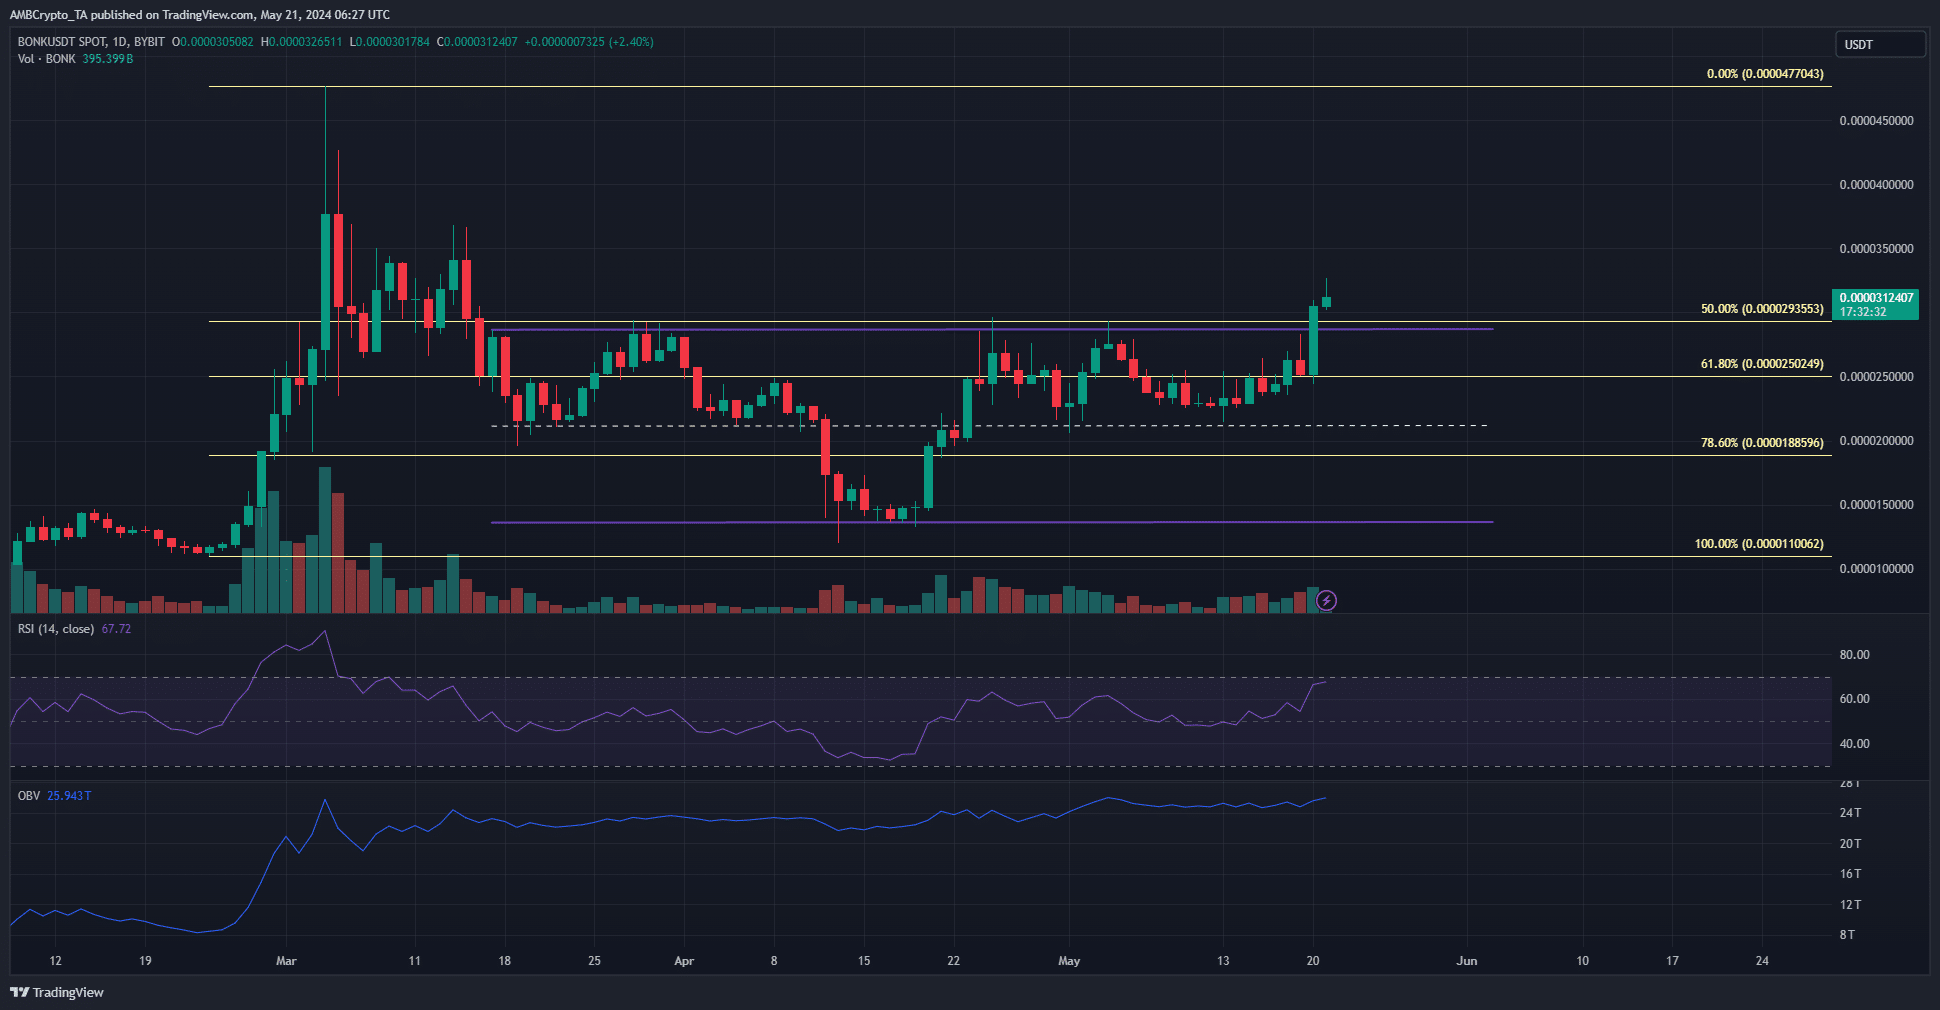
Task: Click the Mar date label on time axis
Action: [286, 961]
